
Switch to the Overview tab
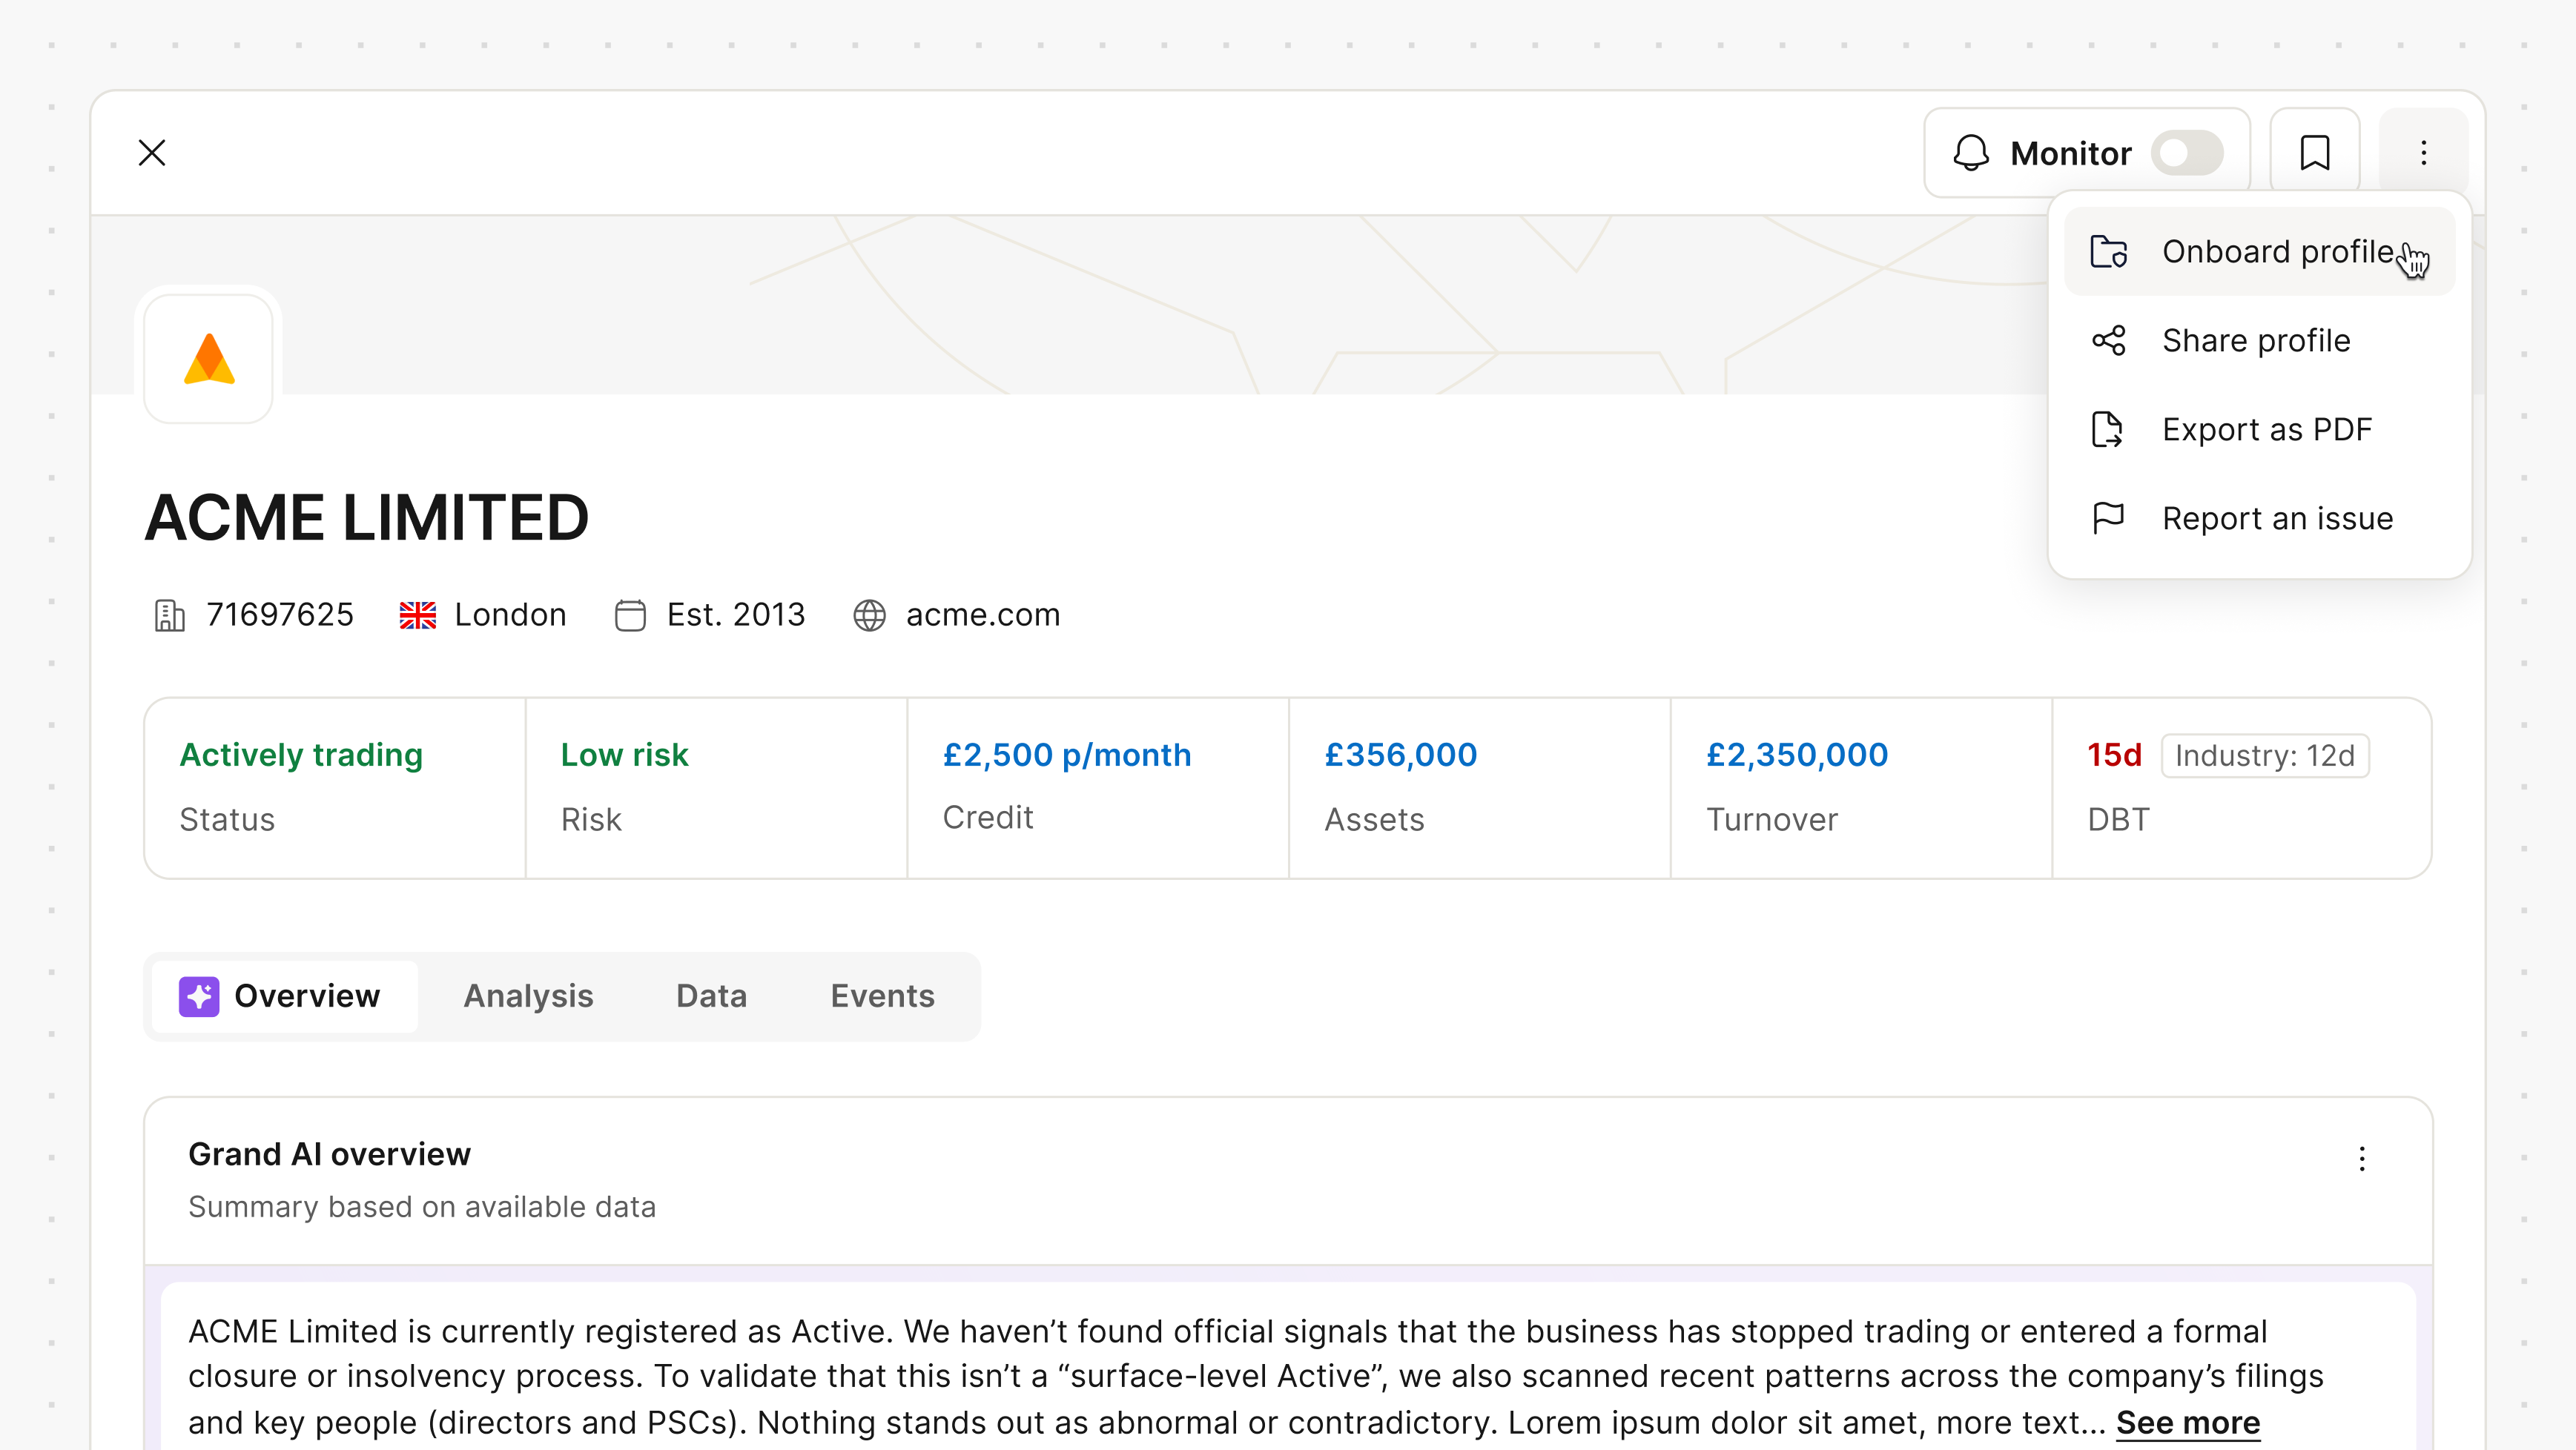285,997
